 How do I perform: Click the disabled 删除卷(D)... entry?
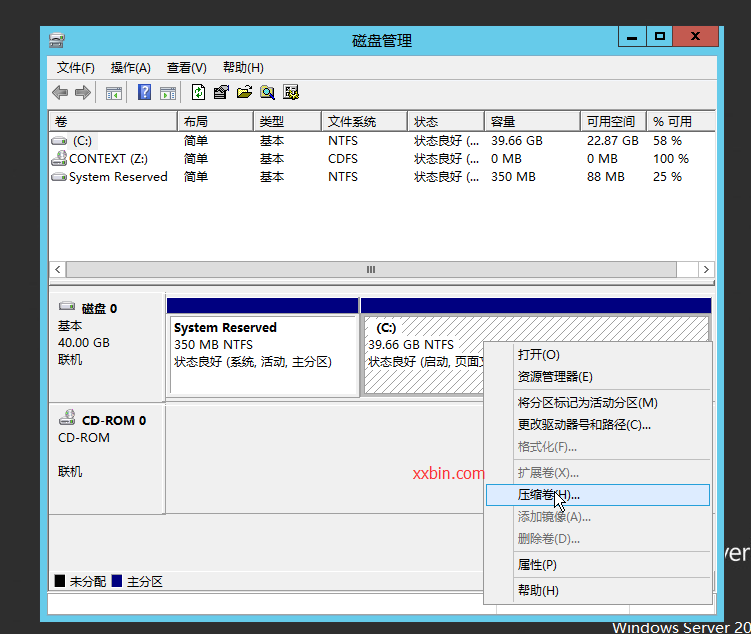[x=598, y=539]
